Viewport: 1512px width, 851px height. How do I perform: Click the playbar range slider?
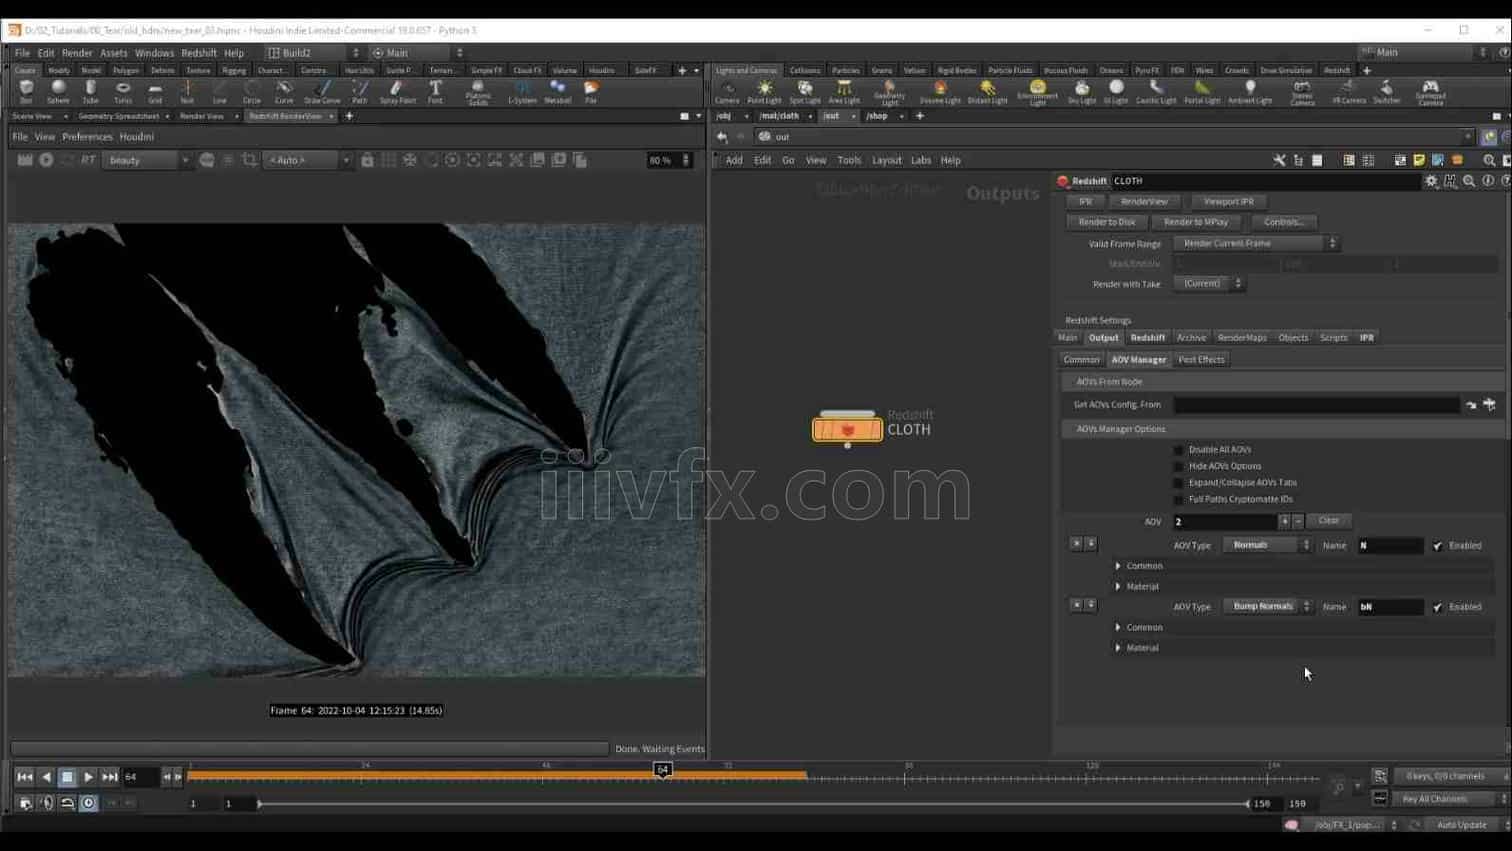point(753,804)
